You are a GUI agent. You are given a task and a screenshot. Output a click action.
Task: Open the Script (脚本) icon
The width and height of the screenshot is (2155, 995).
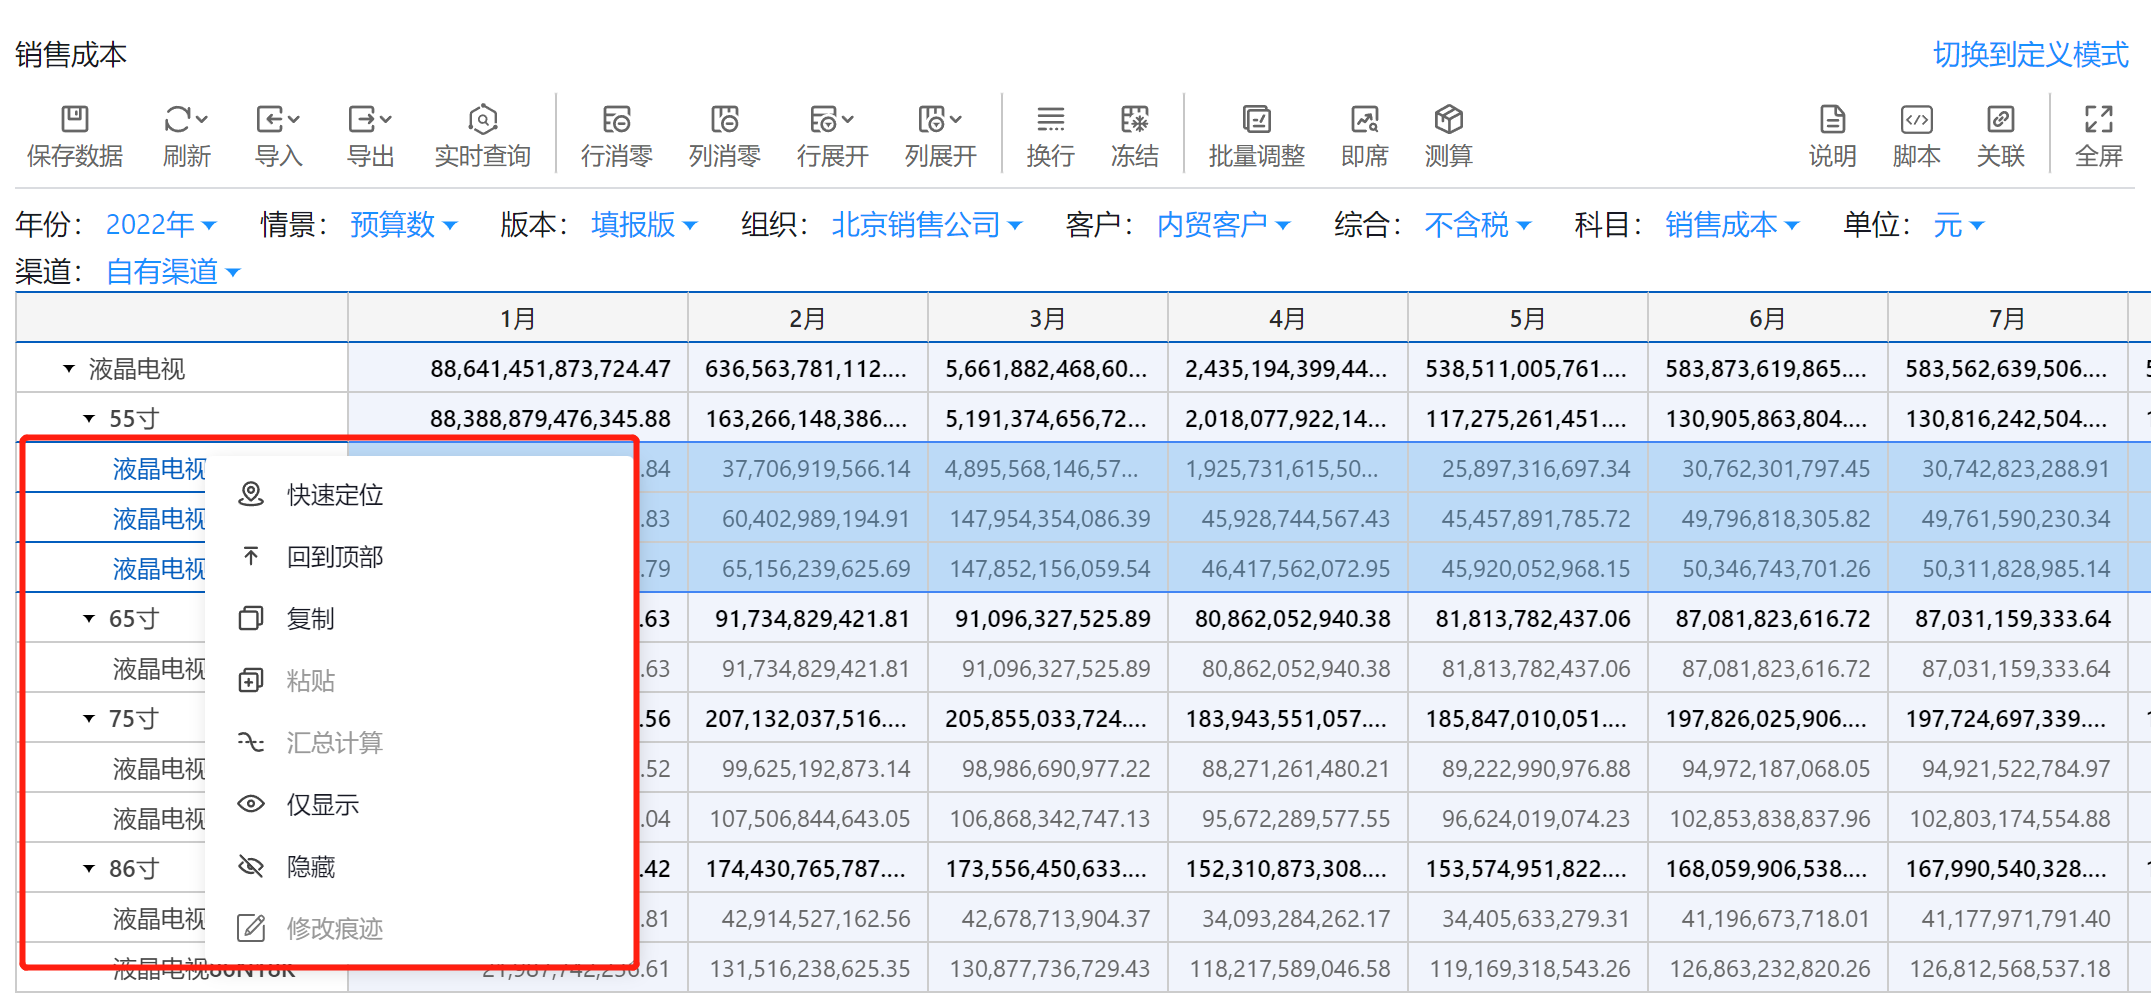point(1916,120)
